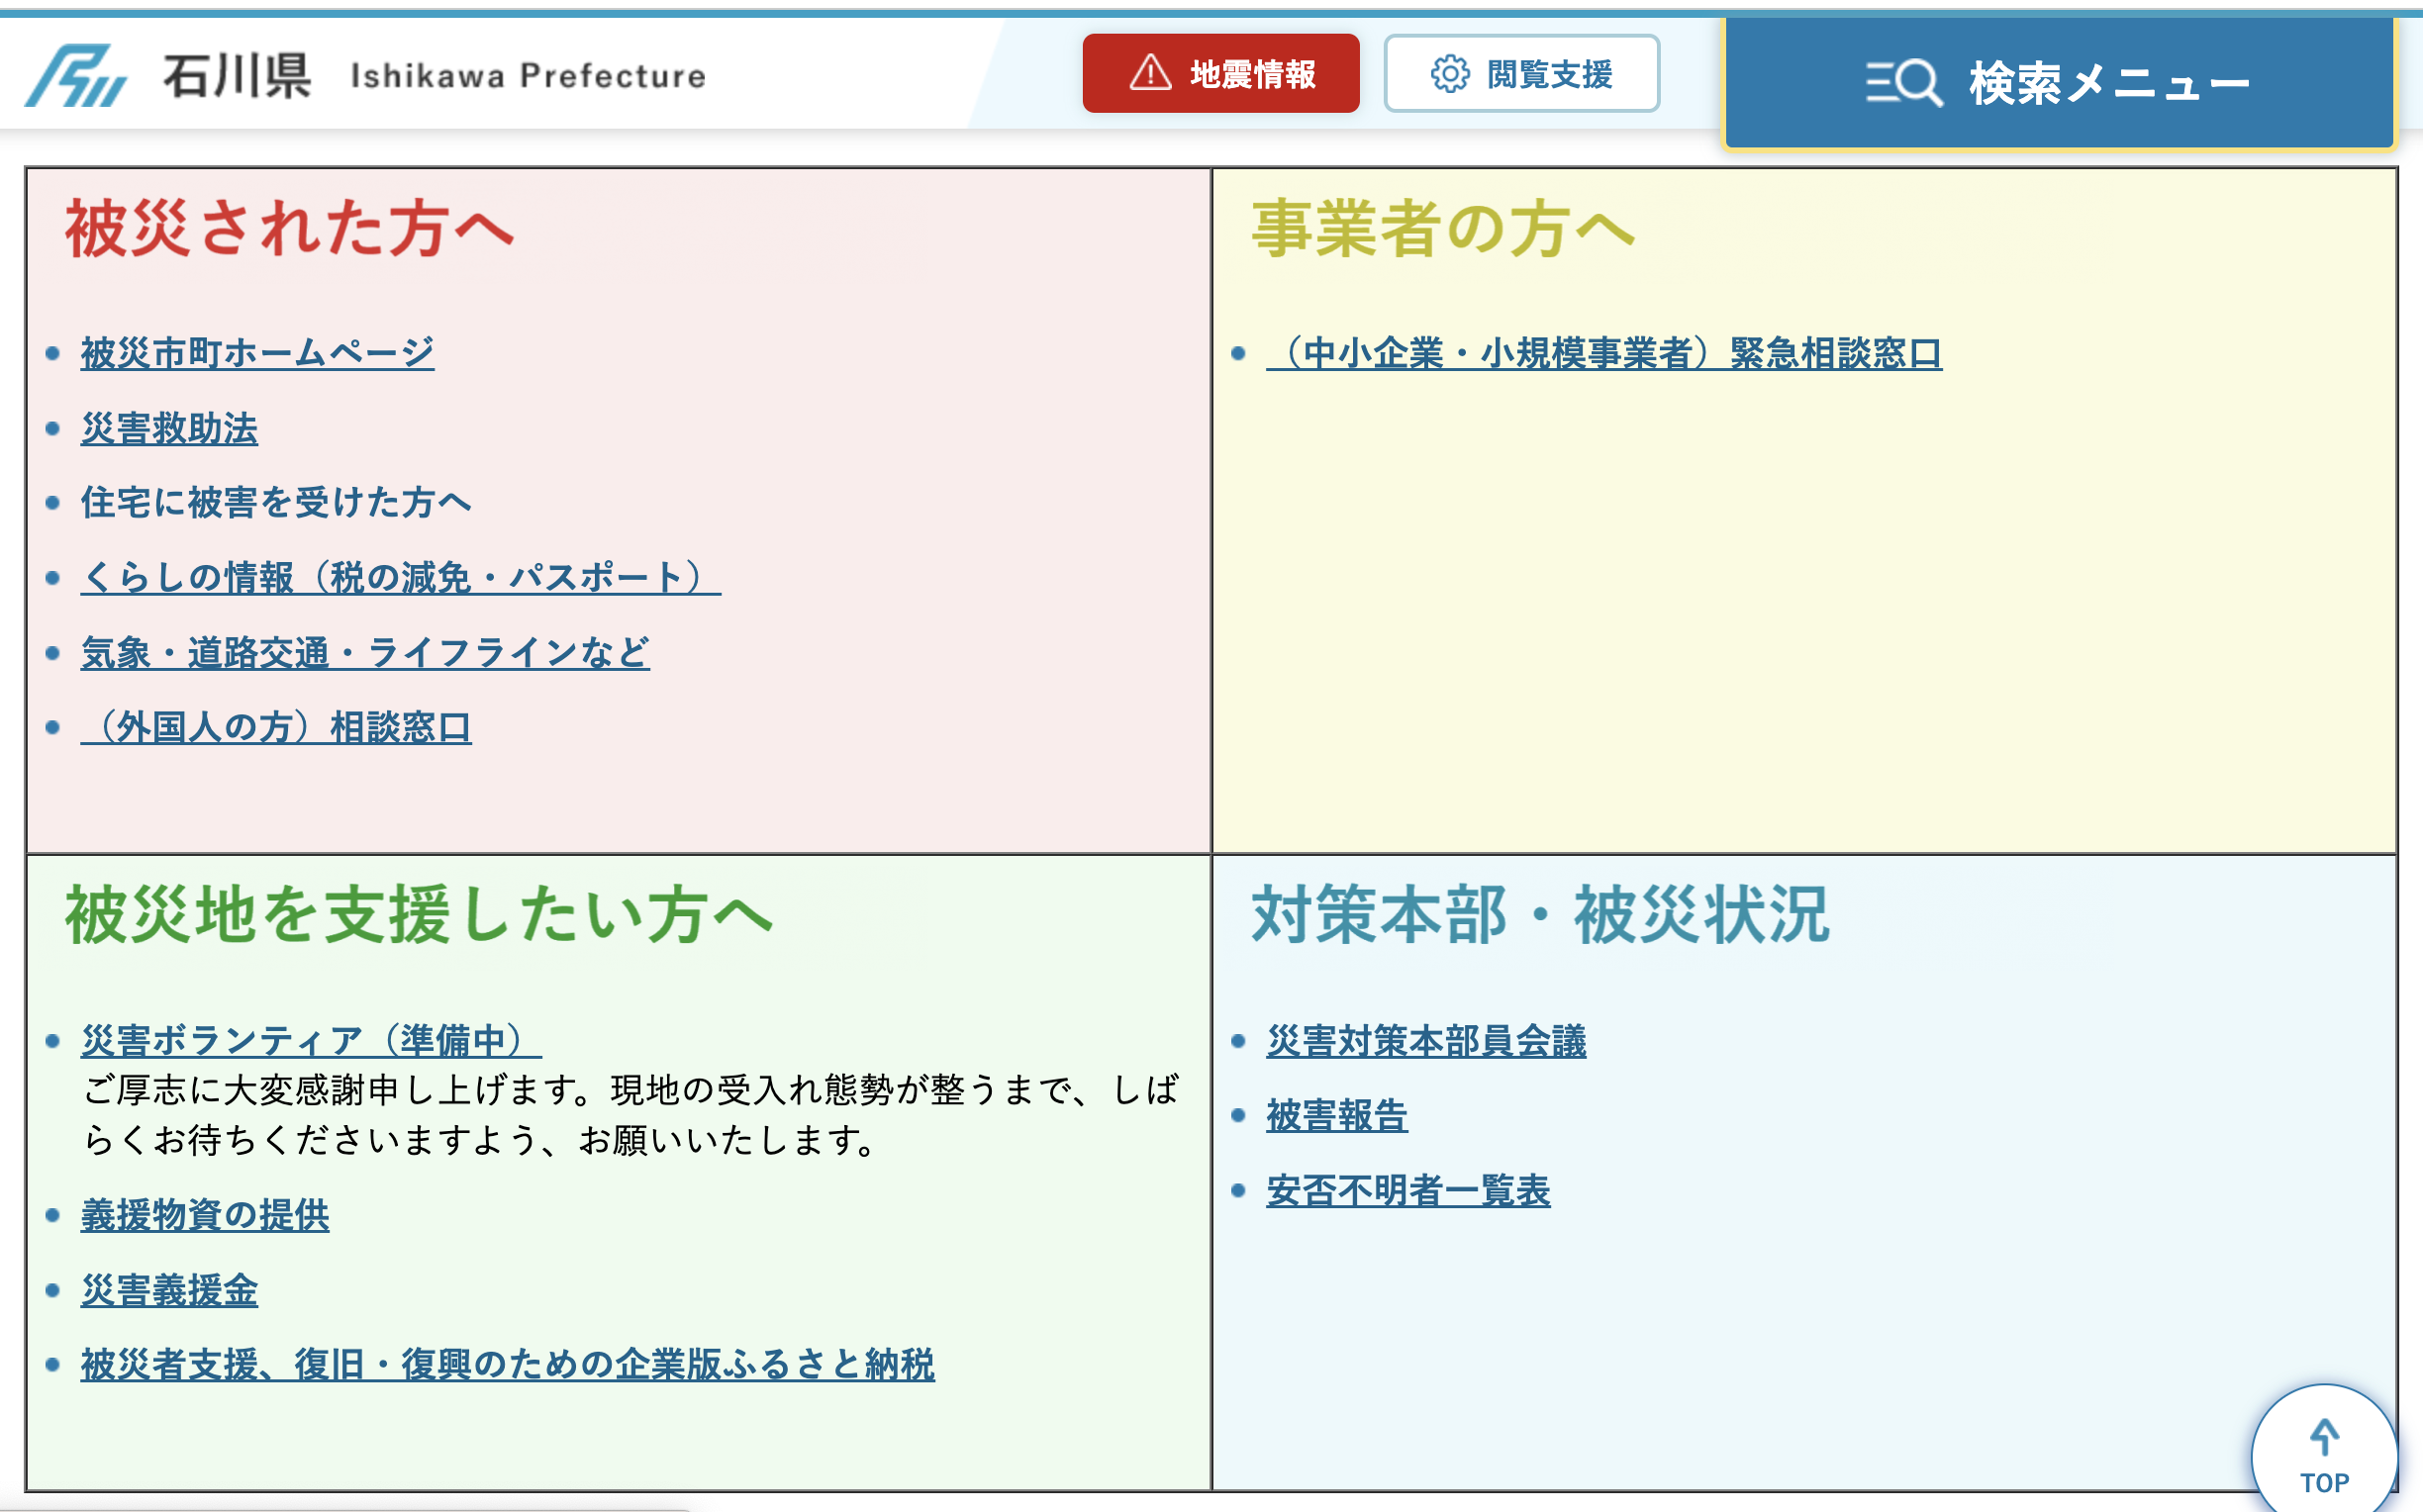The width and height of the screenshot is (2423, 1512).
Task: Click the warning triangle earthquake icon
Action: pyautogui.click(x=1150, y=73)
